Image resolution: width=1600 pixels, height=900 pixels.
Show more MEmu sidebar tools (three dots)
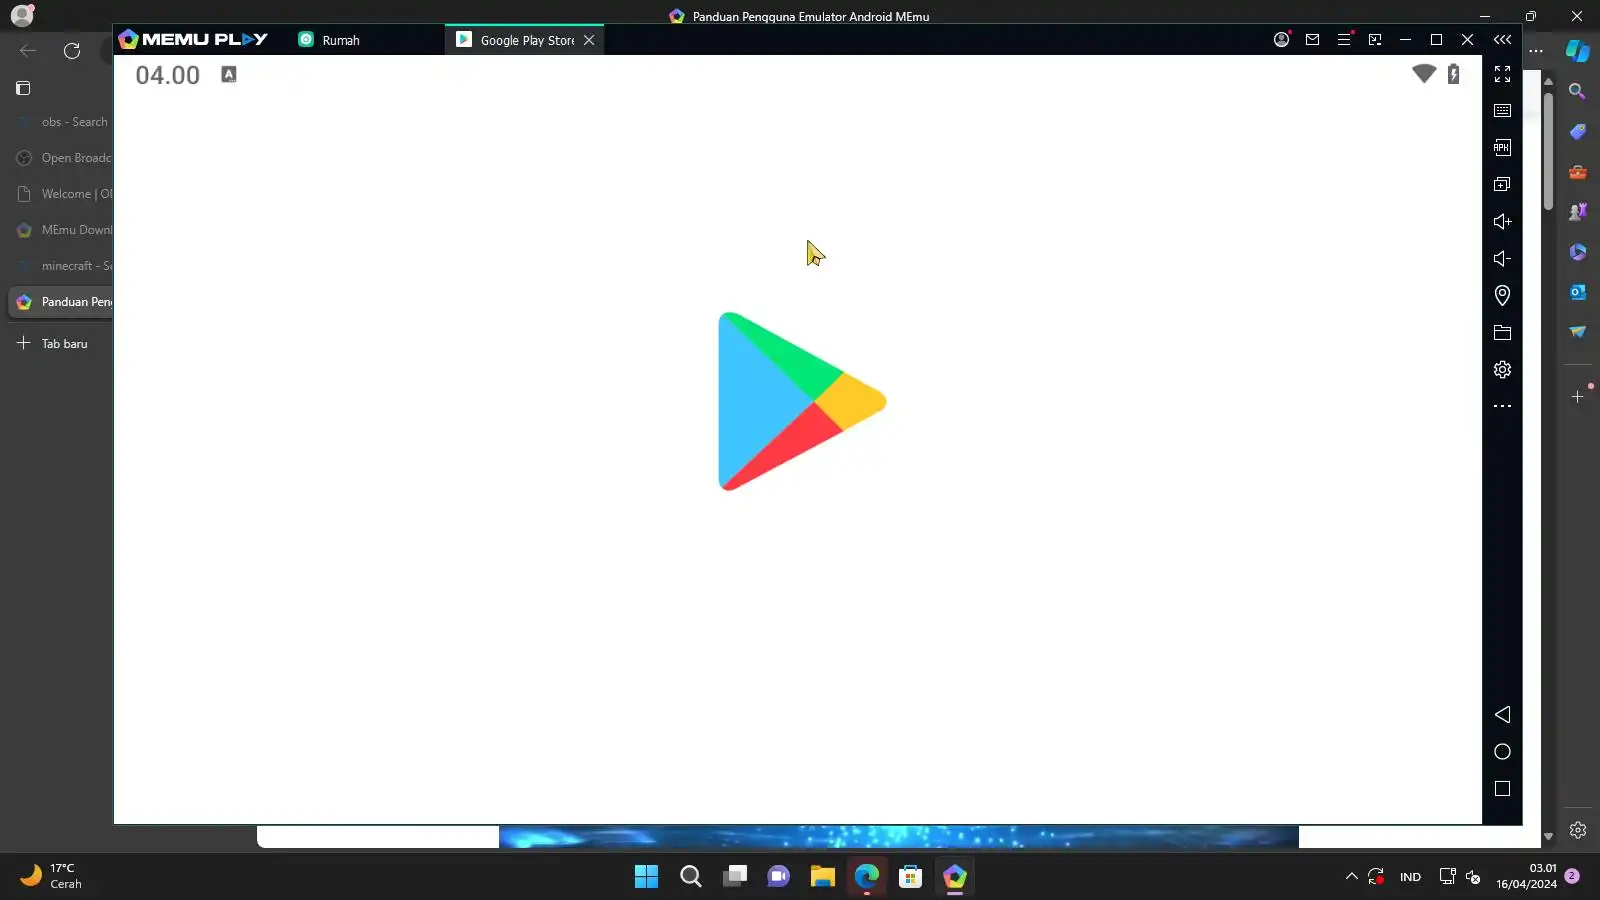pyautogui.click(x=1502, y=406)
